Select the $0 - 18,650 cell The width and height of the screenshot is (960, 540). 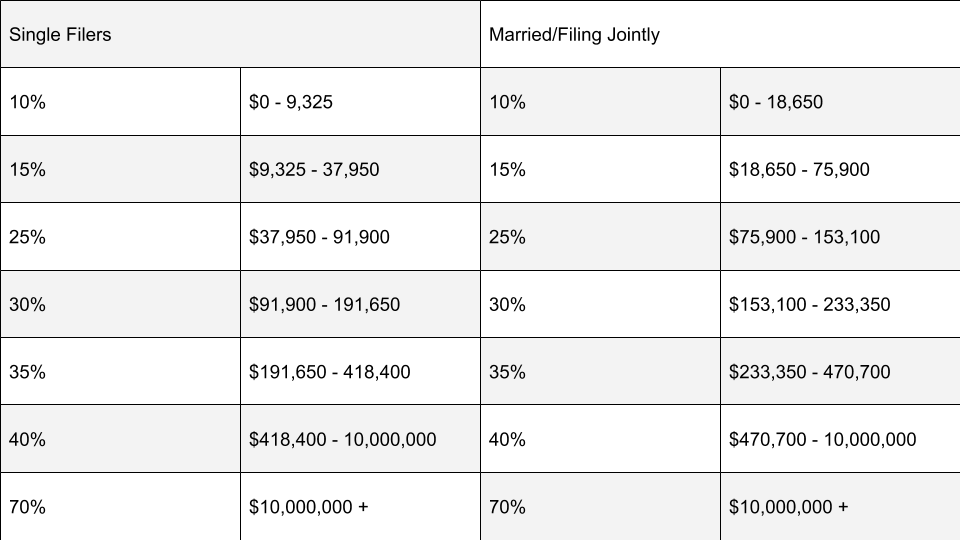(x=840, y=102)
